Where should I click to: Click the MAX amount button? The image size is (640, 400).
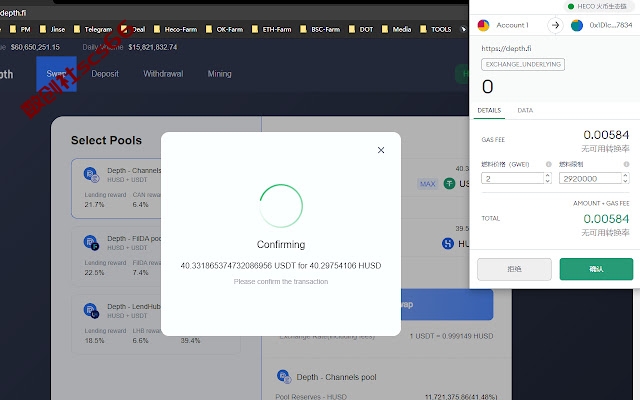click(427, 184)
